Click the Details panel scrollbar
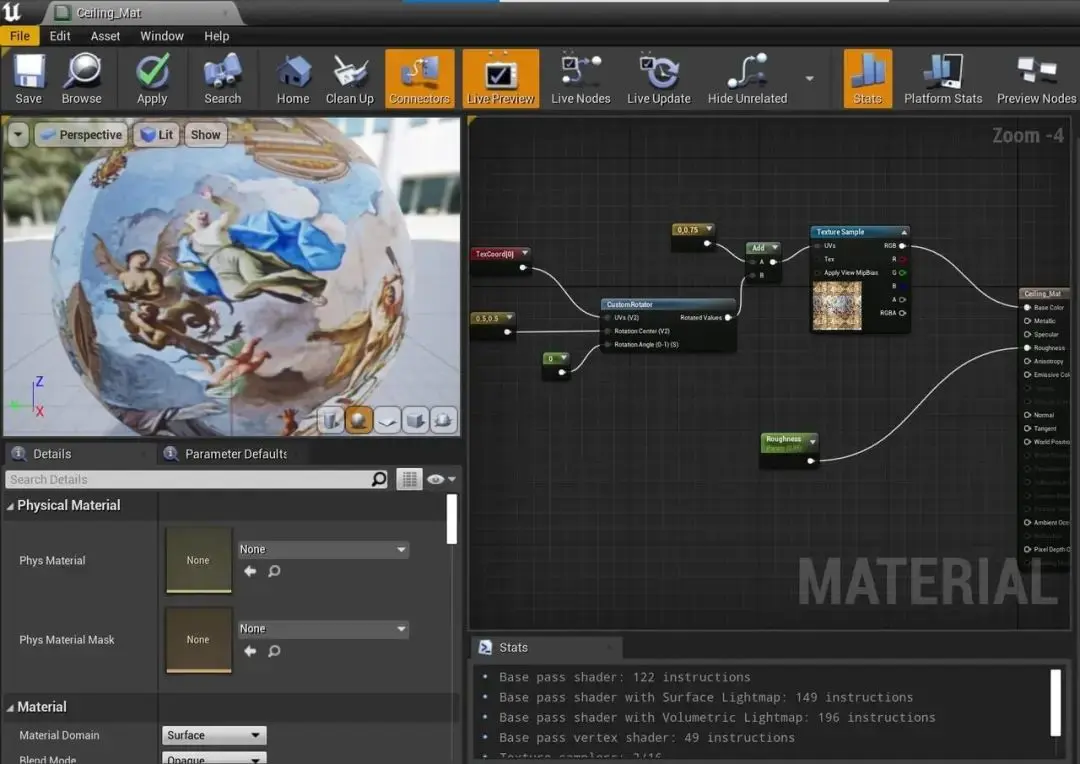 [x=452, y=519]
